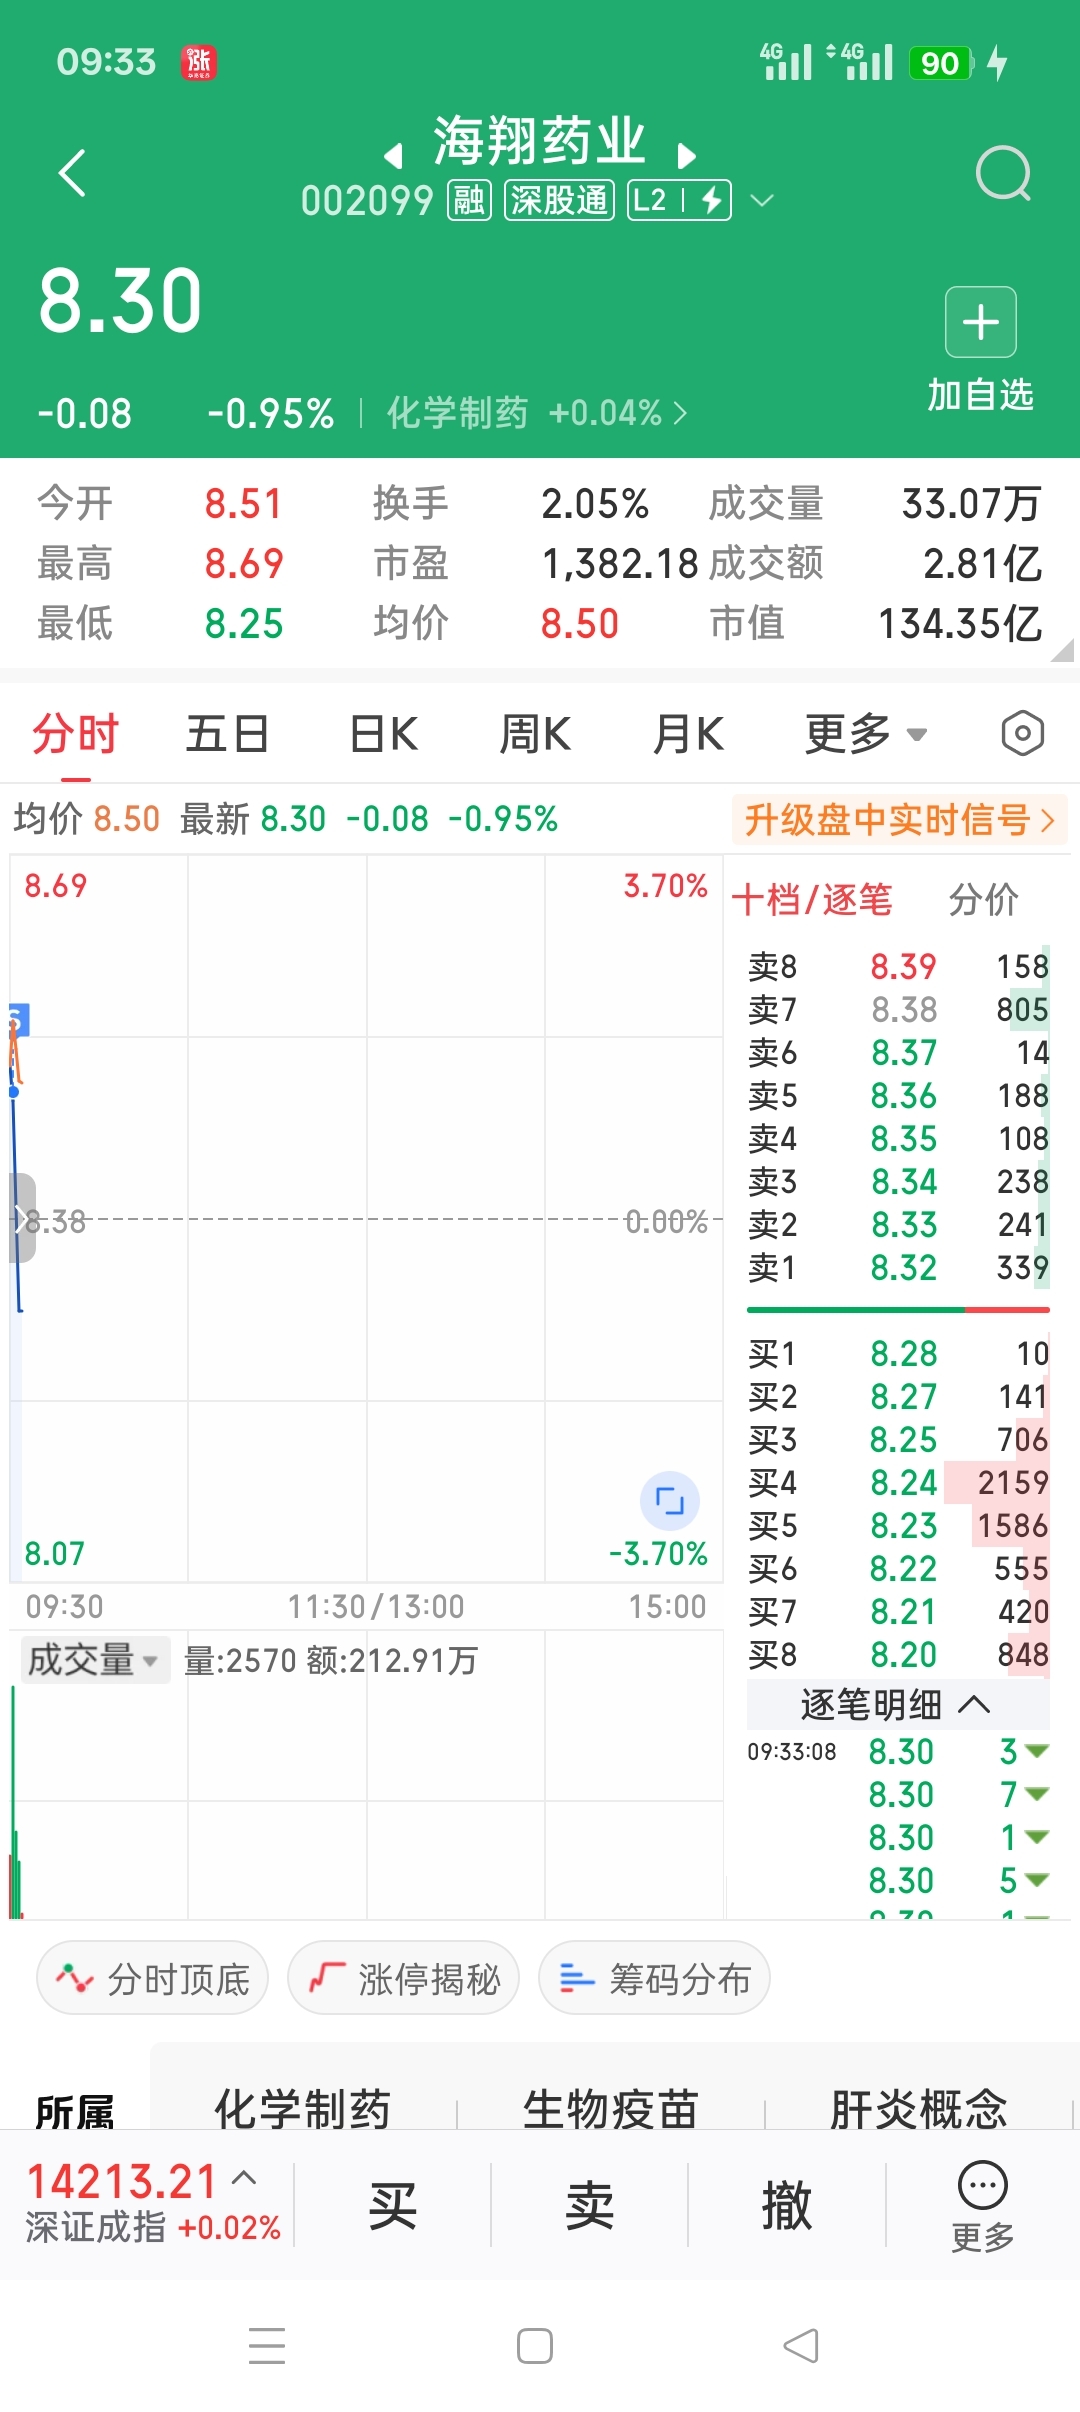Select 买1 price 8.28 row
This screenshot has width=1080, height=2412.
pyautogui.click(x=898, y=1353)
